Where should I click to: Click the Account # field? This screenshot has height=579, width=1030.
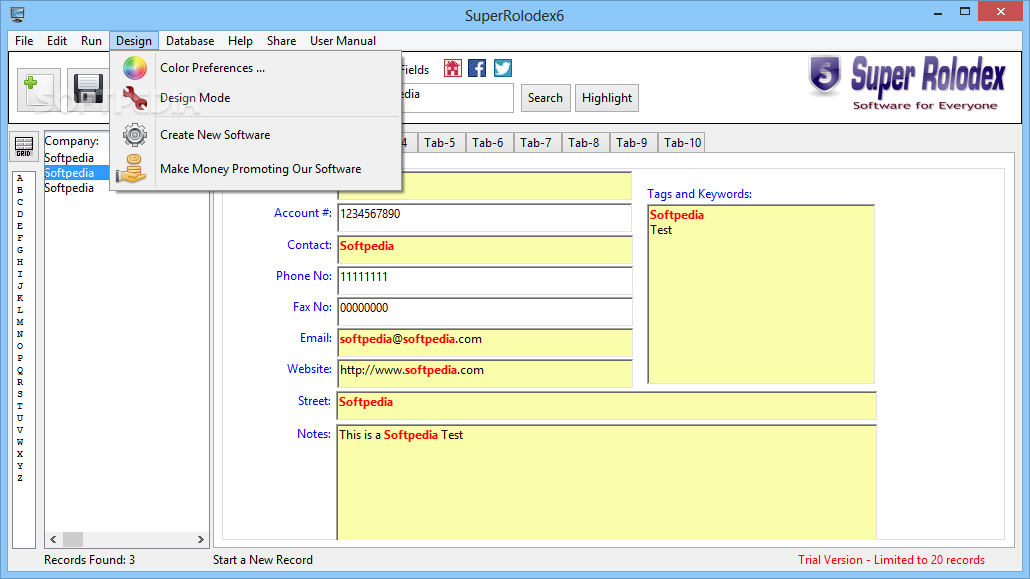[x=485, y=218]
